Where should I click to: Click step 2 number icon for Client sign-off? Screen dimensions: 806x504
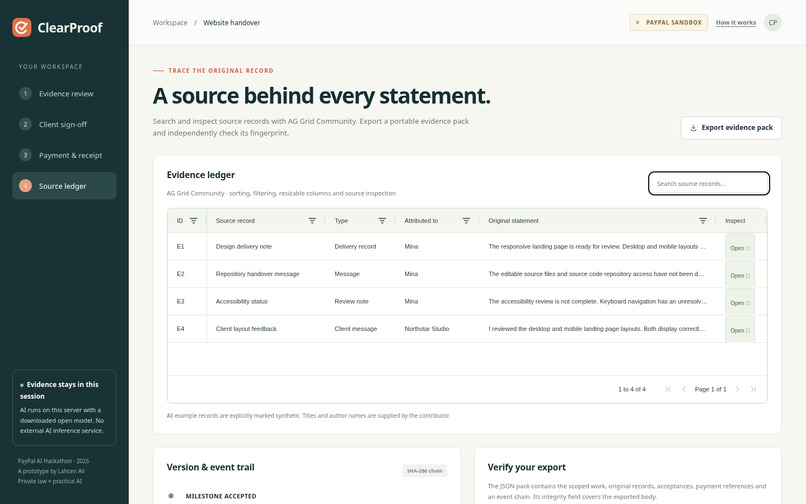point(25,124)
